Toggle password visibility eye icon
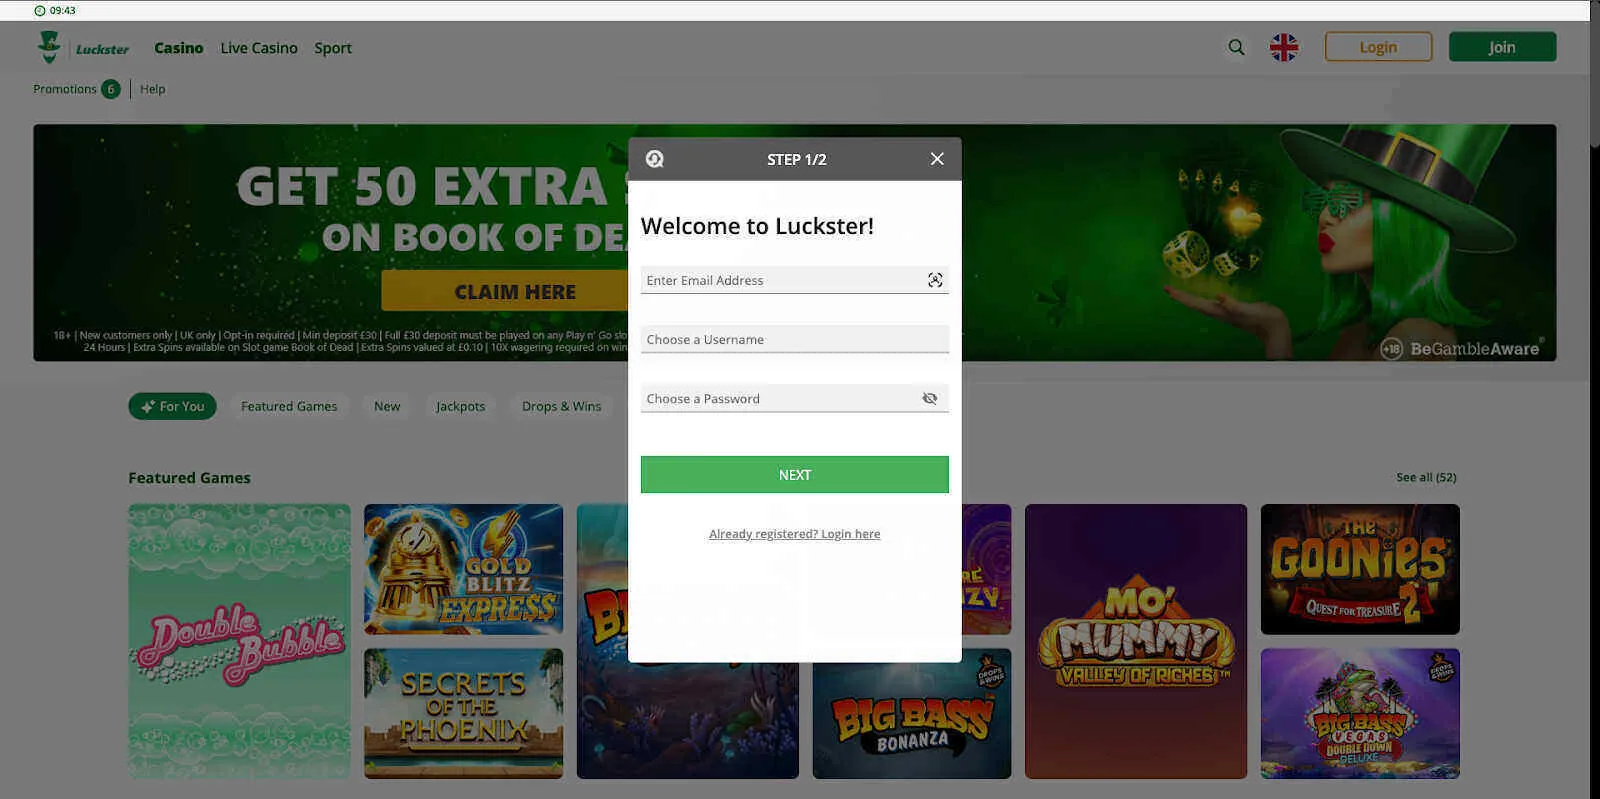Screen dimensions: 1600x799 (x=930, y=398)
